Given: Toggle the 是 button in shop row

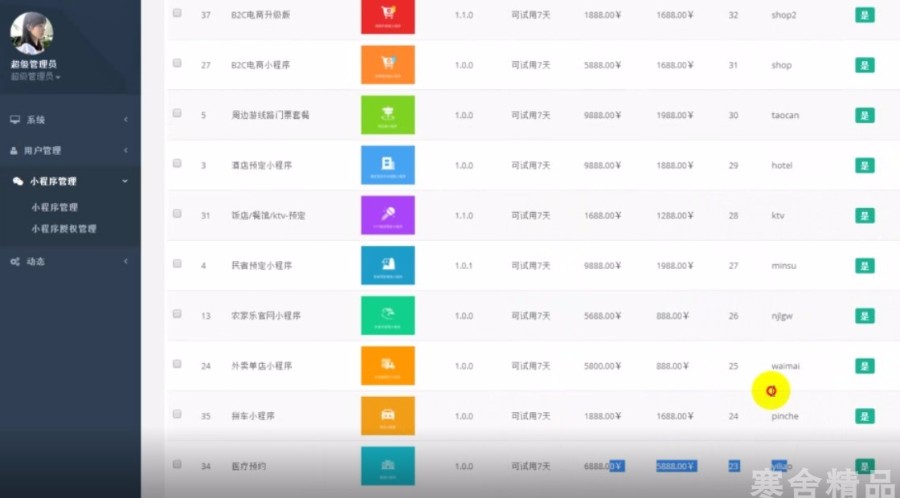Looking at the screenshot, I should tap(864, 65).
